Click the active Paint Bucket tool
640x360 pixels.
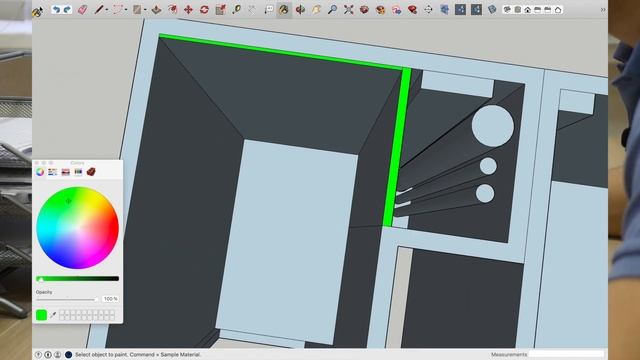pyautogui.click(x=284, y=9)
